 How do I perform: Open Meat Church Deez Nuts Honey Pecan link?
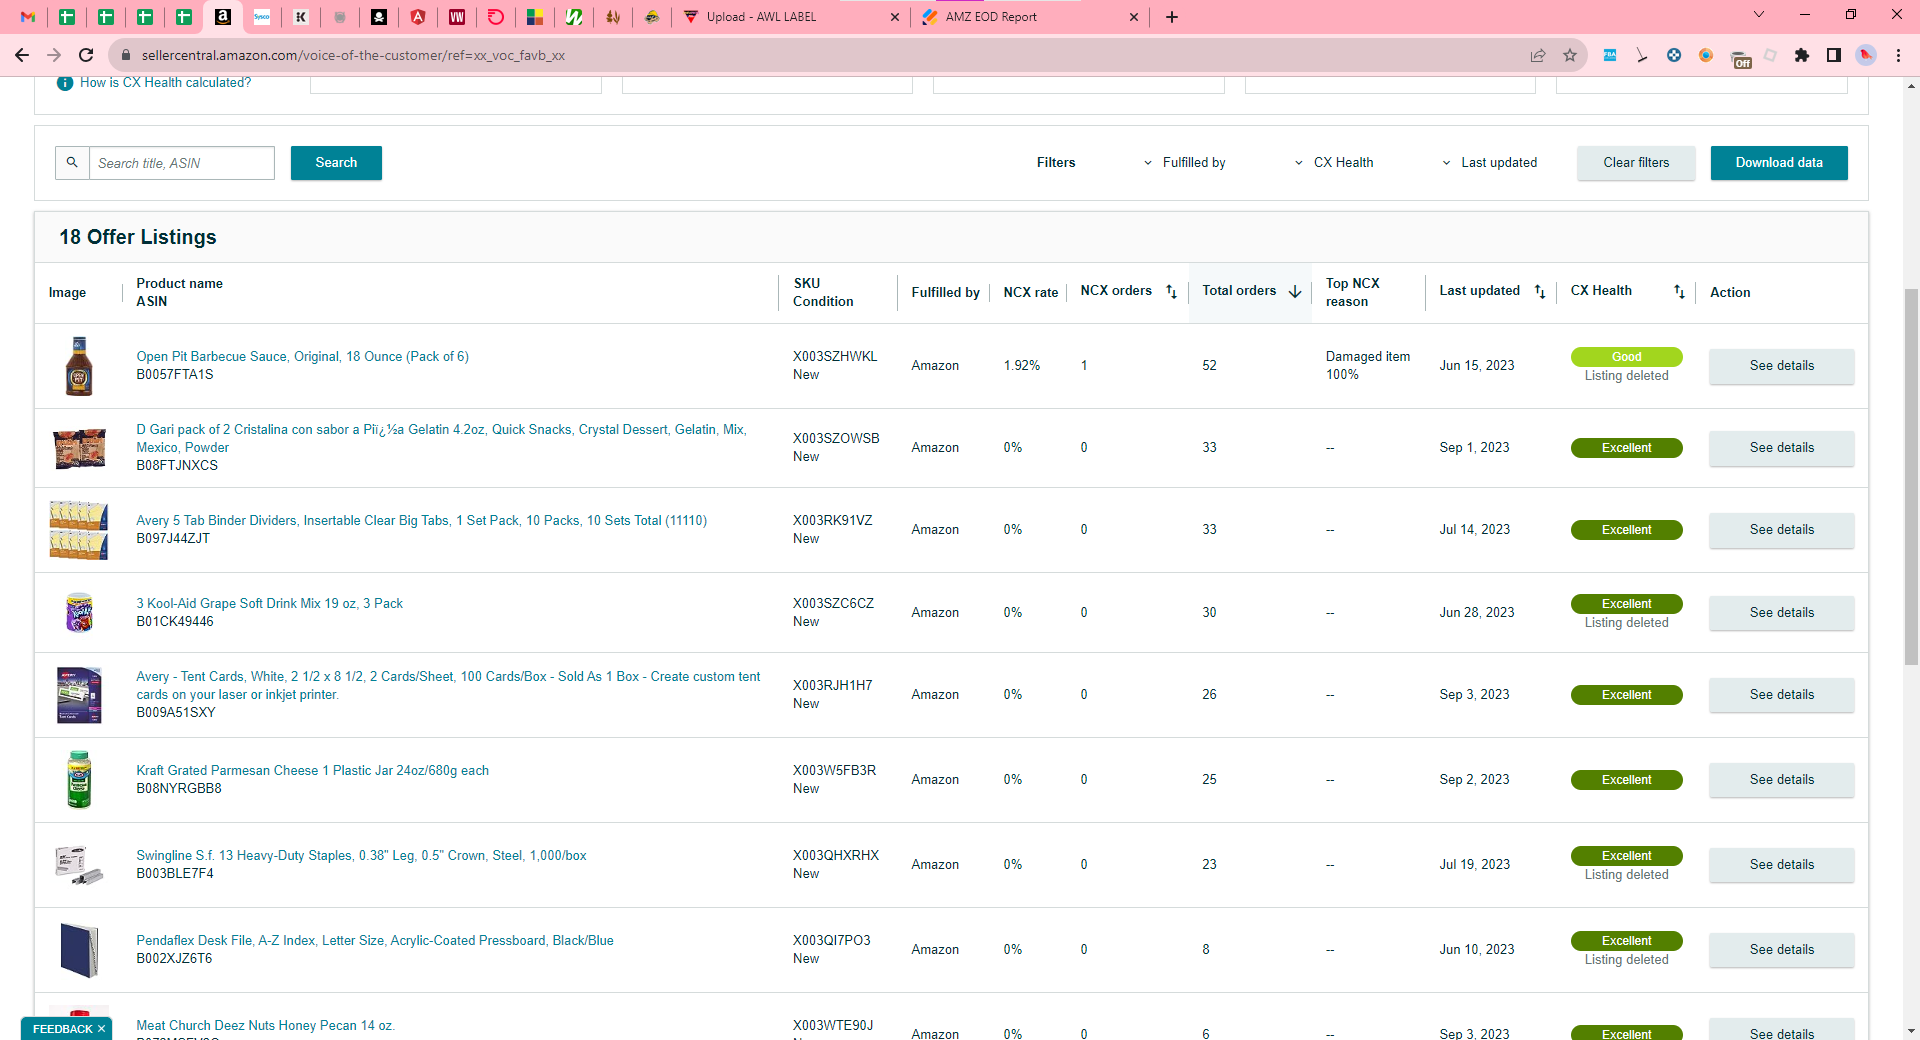tap(265, 1026)
